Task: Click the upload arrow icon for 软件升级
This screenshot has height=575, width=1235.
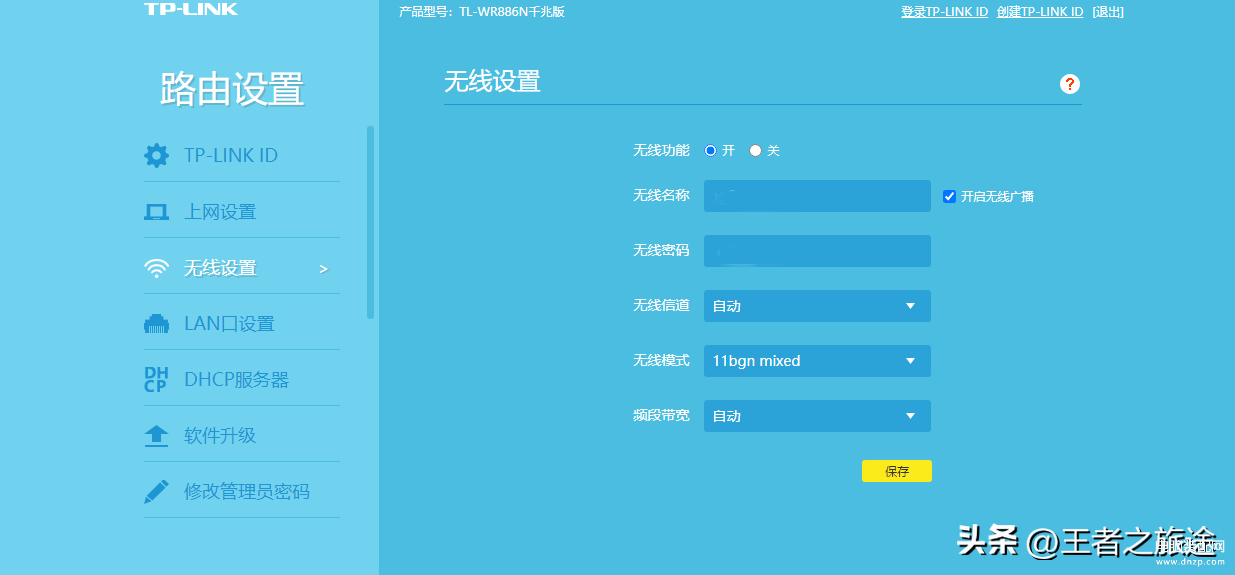Action: (x=156, y=436)
